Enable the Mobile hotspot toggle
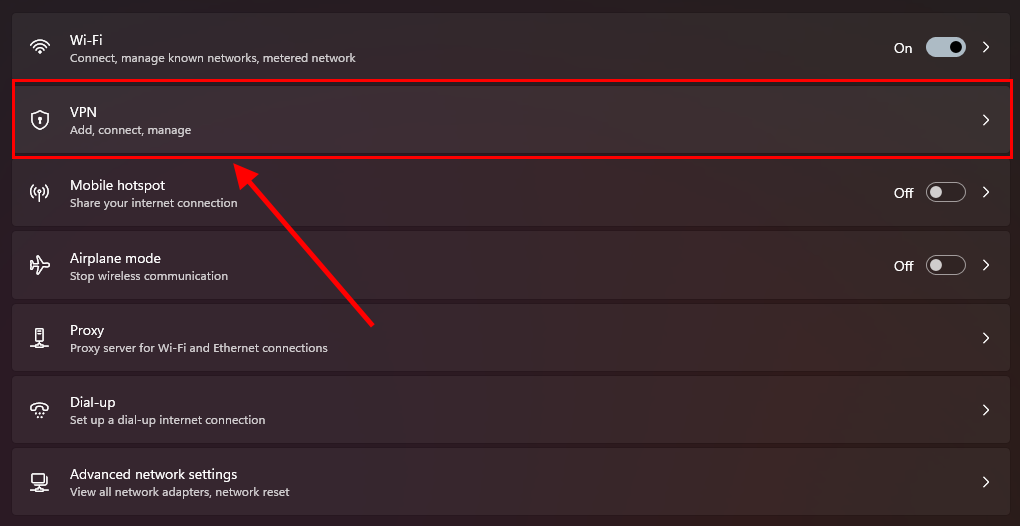Screen dimensions: 1020x526 pos(945,192)
